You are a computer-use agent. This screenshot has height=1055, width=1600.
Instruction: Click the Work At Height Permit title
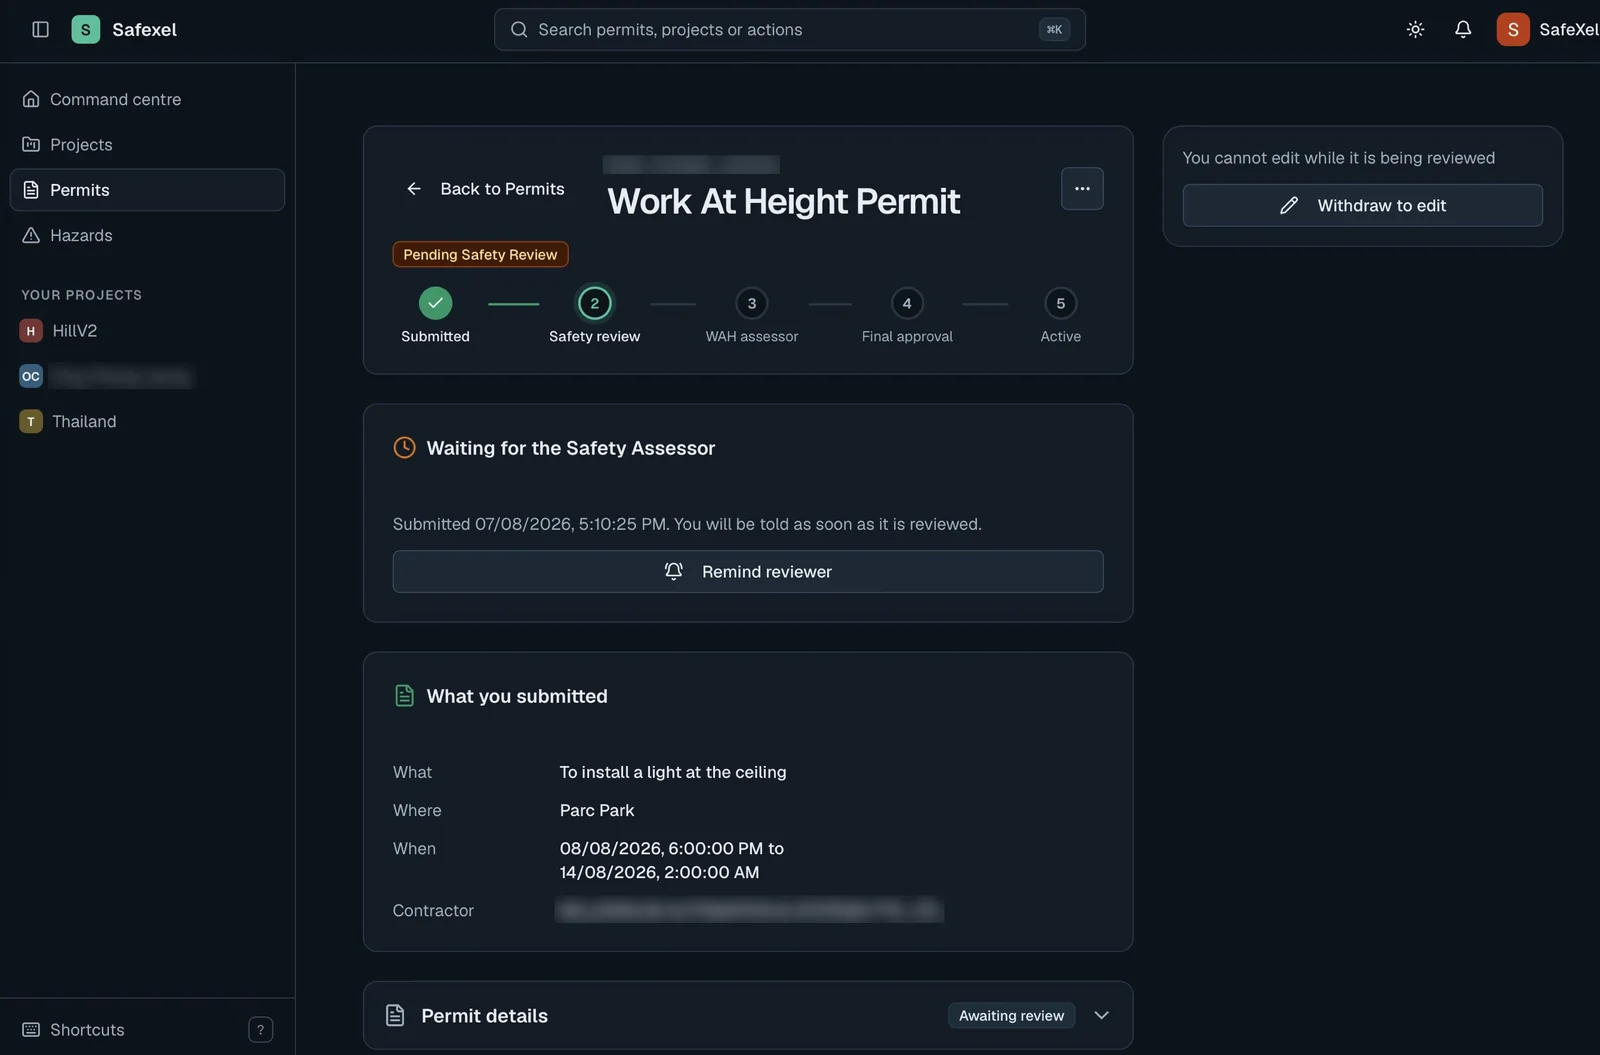[783, 201]
